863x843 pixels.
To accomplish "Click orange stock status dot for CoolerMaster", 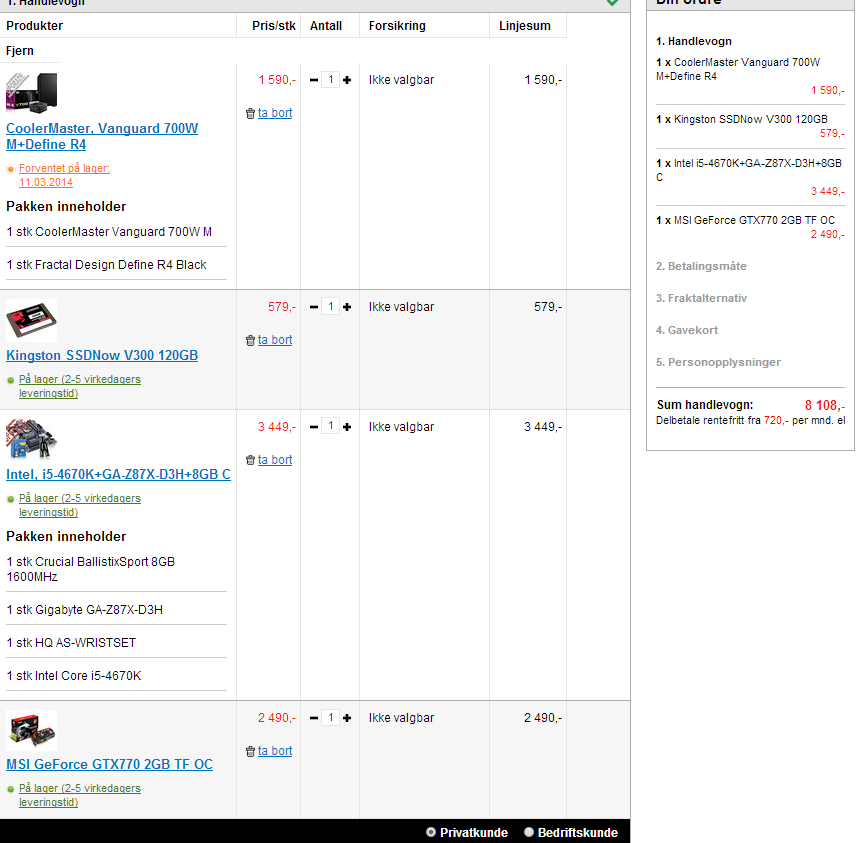I will point(10,169).
